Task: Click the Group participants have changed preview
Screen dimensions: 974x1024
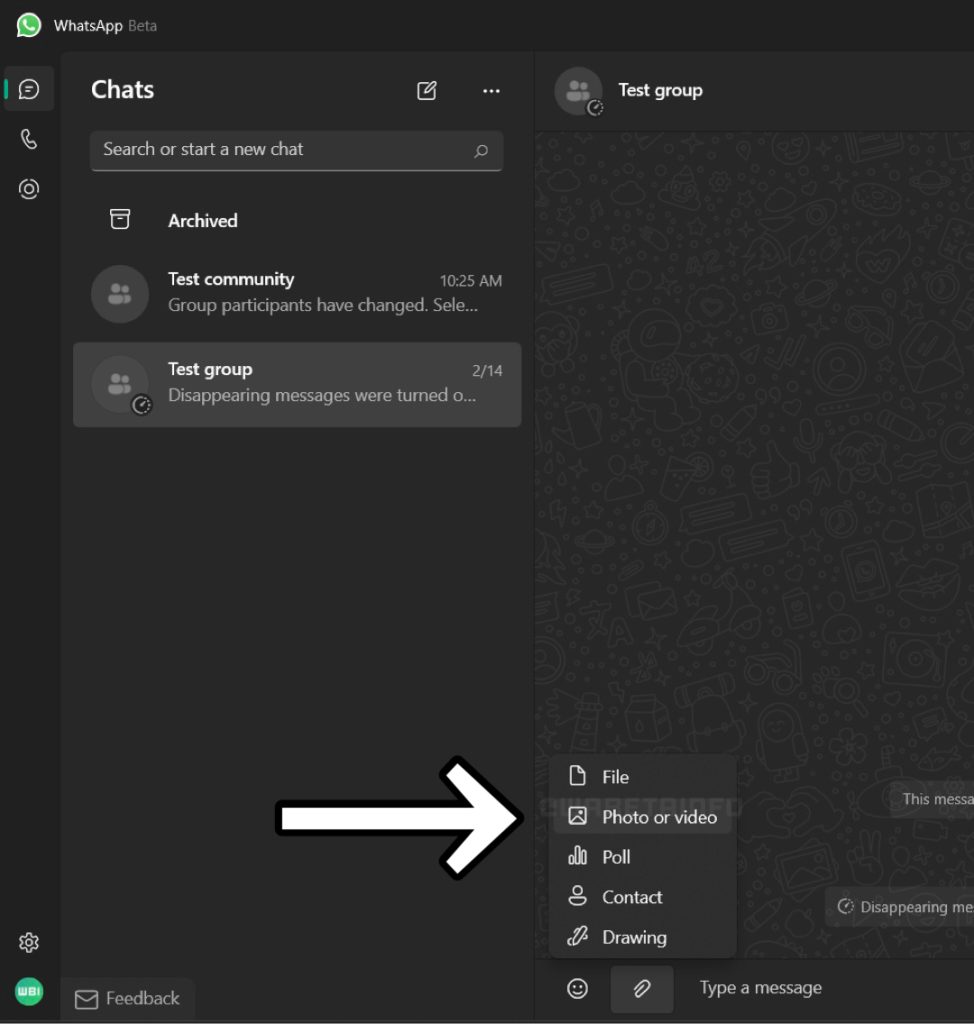Action: (323, 306)
